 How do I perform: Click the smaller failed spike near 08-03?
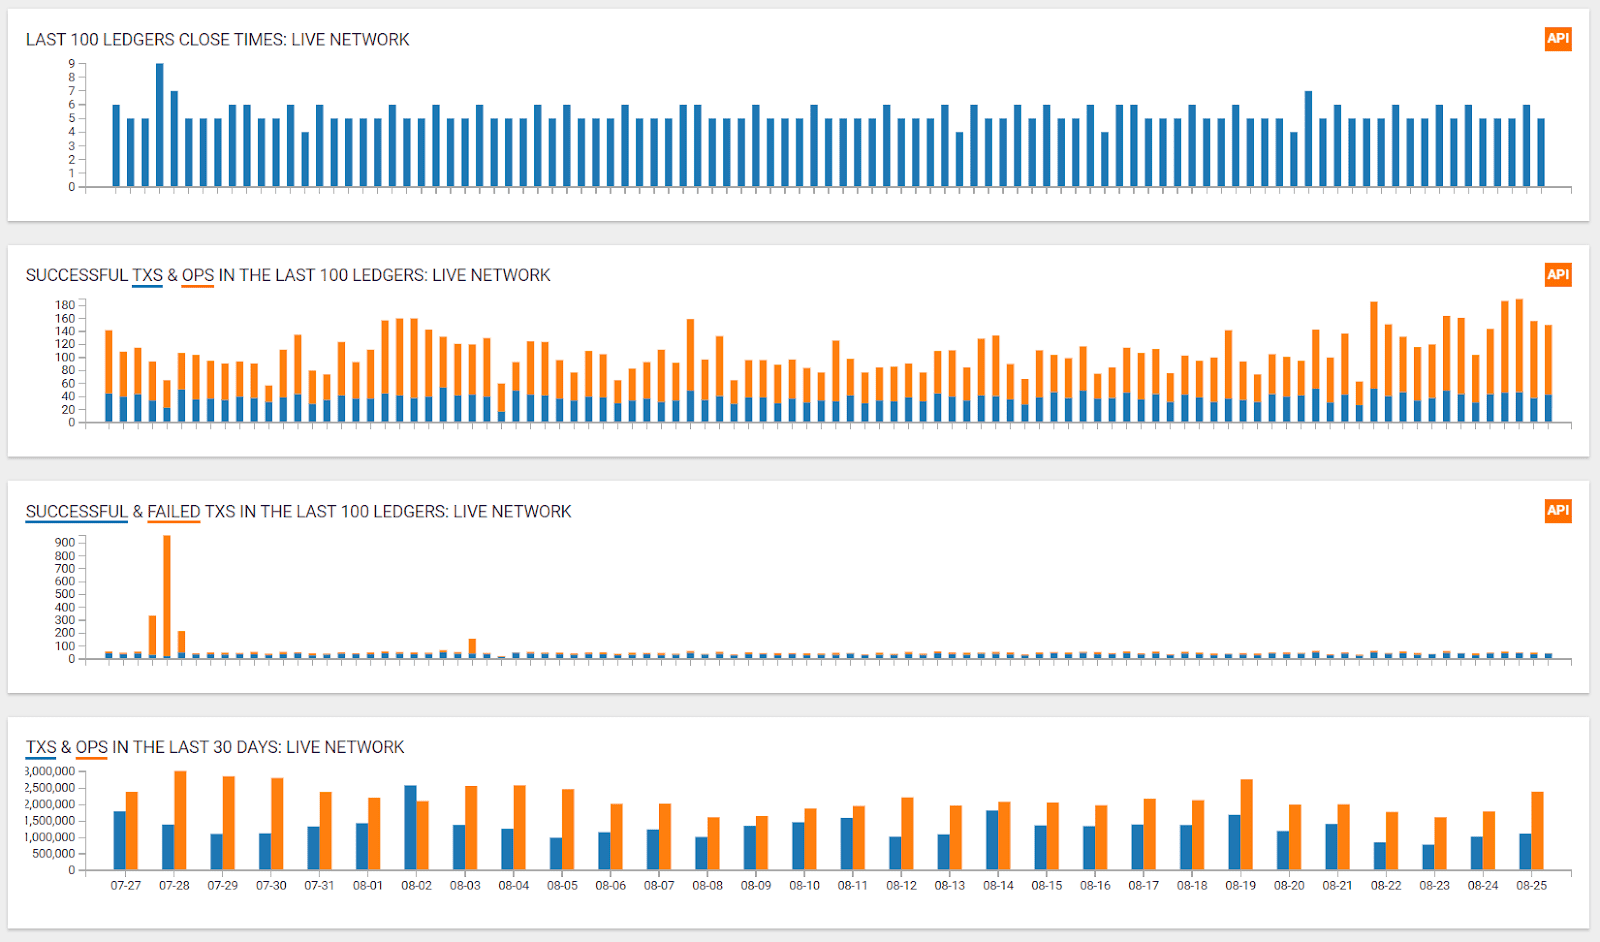coord(470,645)
